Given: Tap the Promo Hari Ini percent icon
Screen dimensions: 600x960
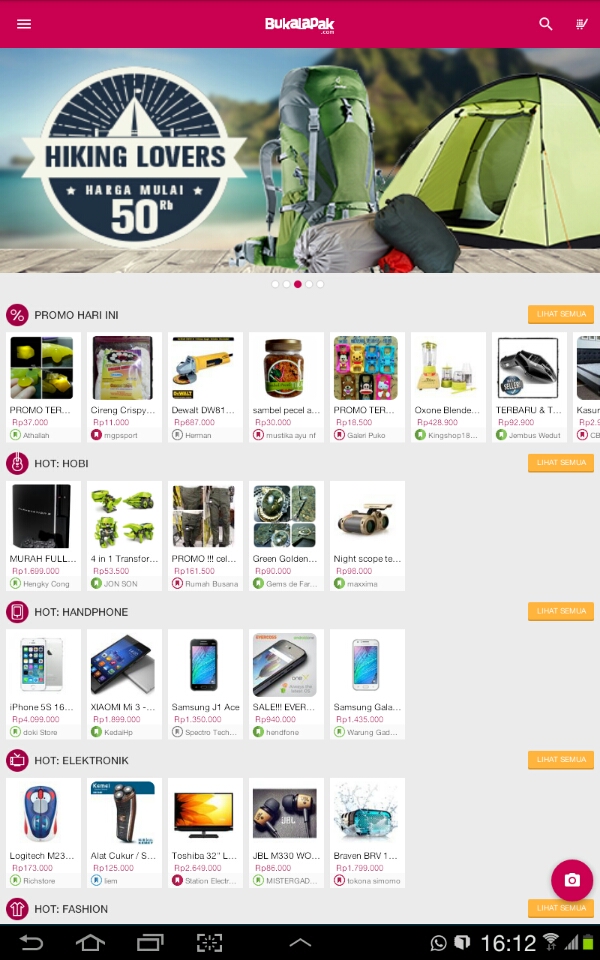Looking at the screenshot, I should coord(17,315).
